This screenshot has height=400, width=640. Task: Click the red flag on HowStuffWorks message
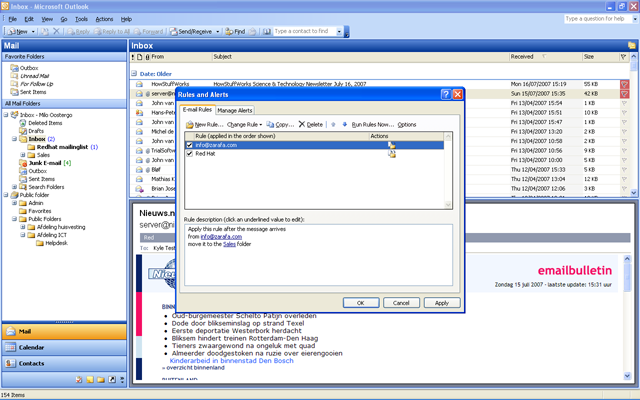coord(624,84)
